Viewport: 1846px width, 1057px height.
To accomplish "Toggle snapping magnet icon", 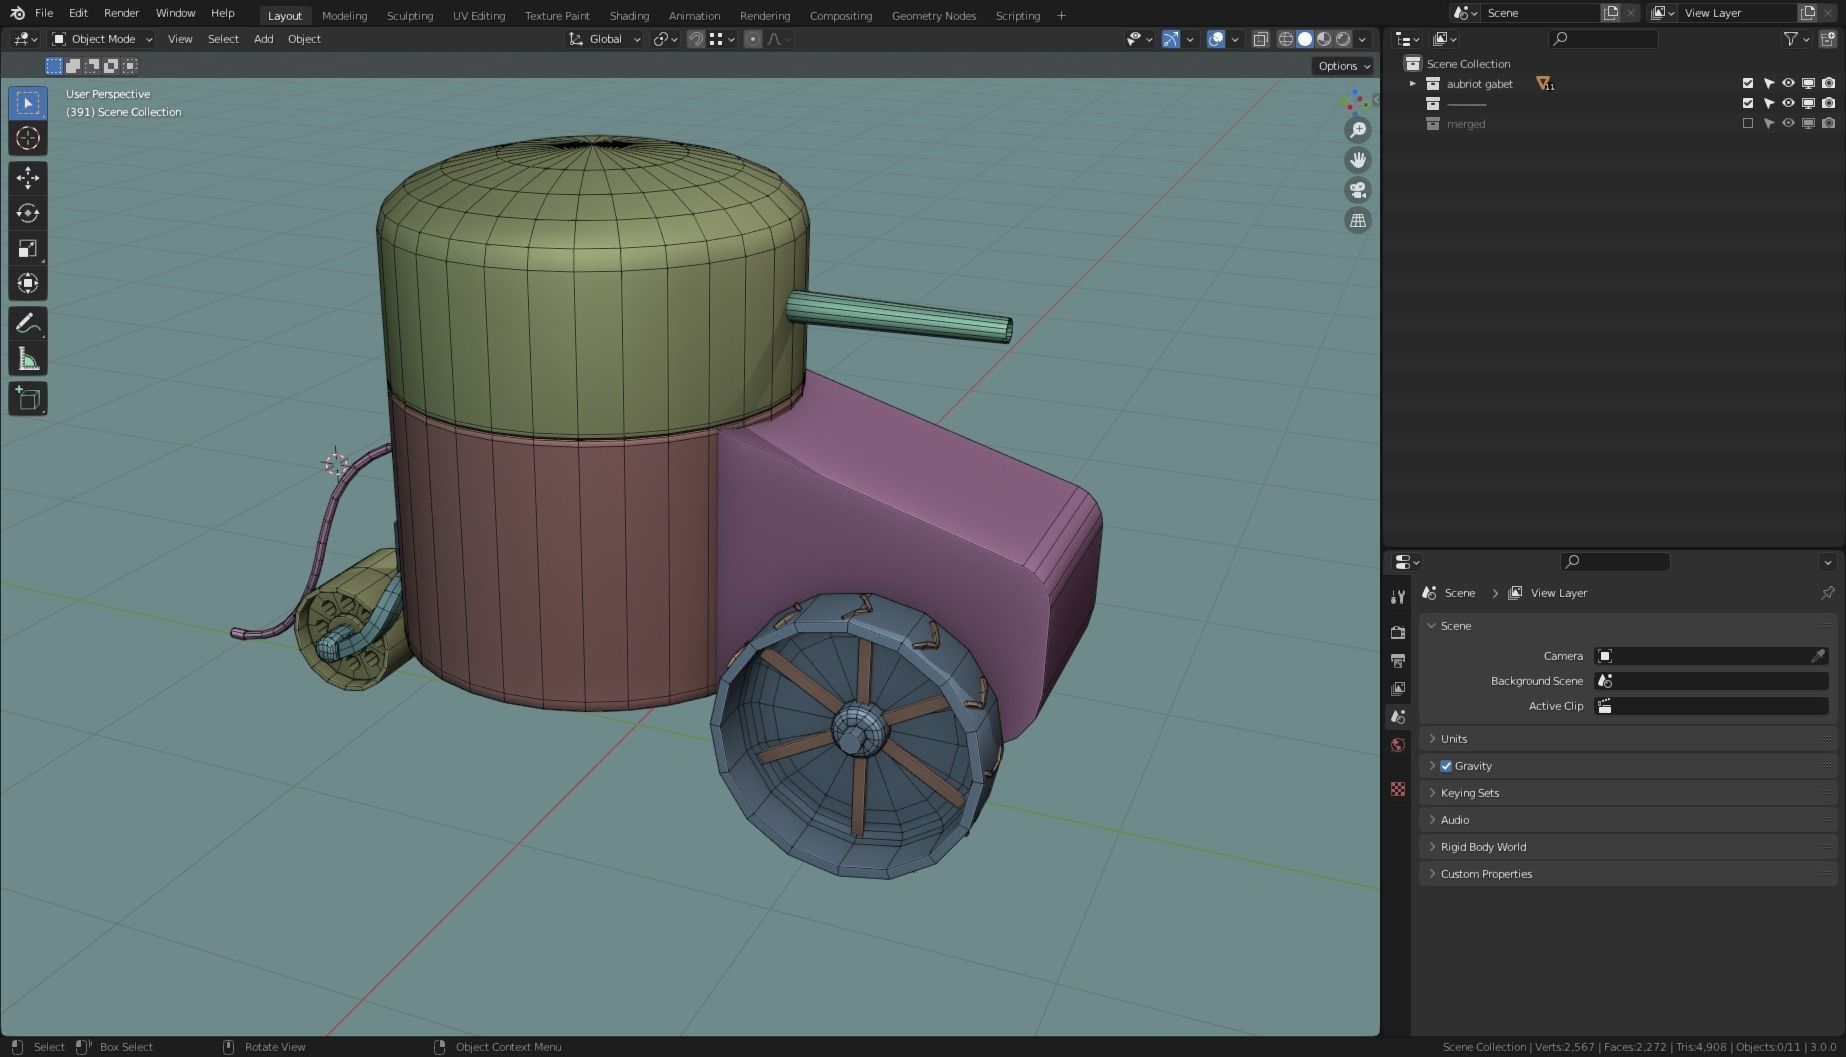I will pos(696,39).
